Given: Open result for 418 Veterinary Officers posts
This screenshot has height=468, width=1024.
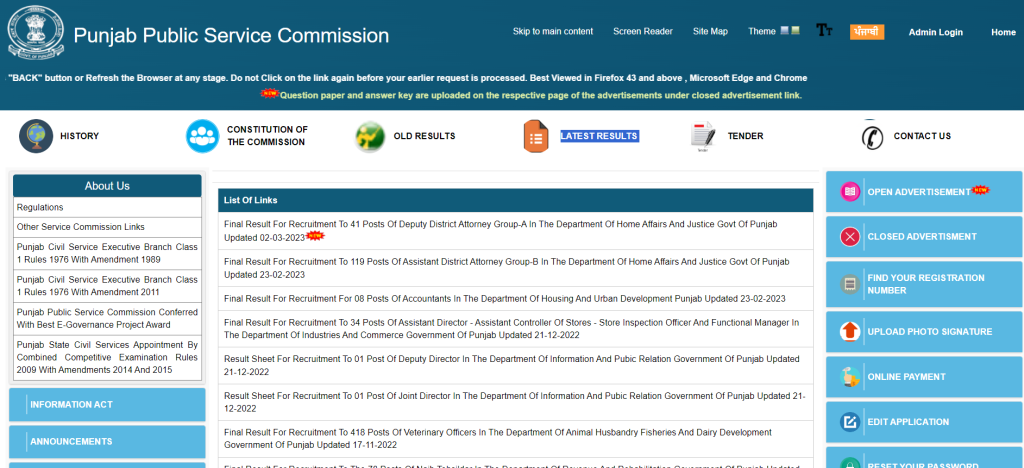Looking at the screenshot, I should [x=516, y=439].
